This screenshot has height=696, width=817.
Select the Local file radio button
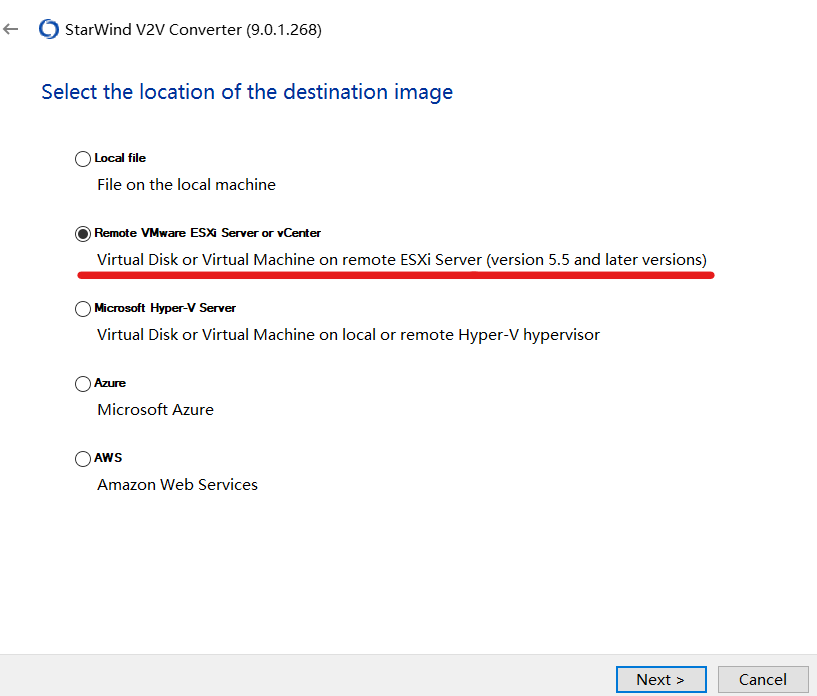83,158
